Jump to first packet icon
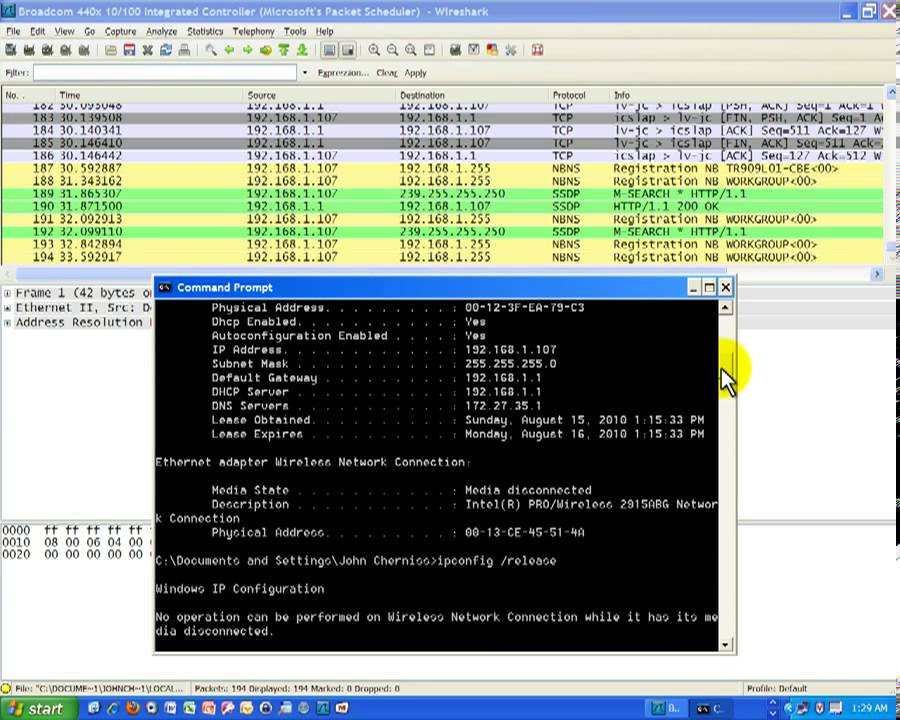 [x=284, y=51]
